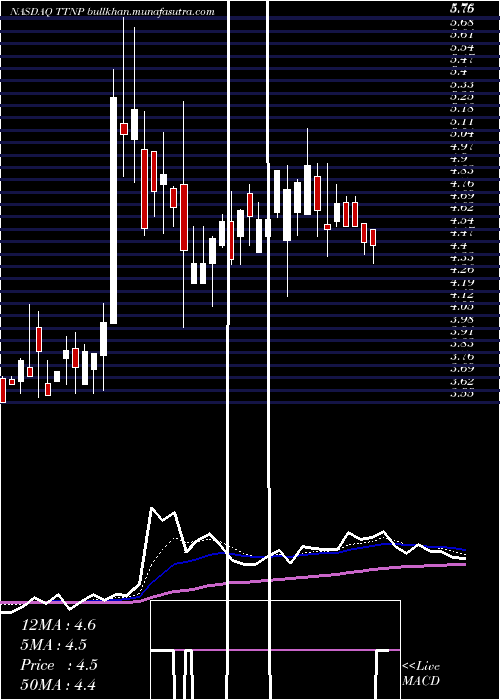Select the Price : 4.5 reading
This screenshot has width=500, height=700.
(59, 665)
